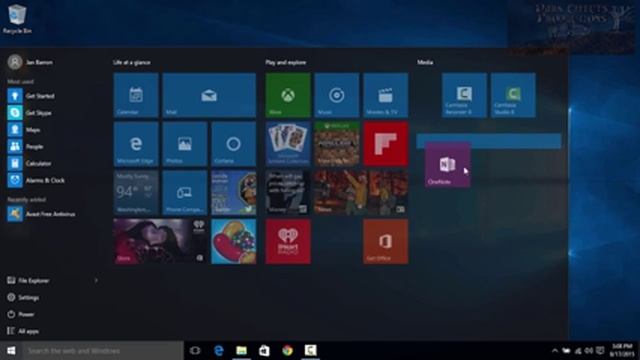
Task: Open the volume control in tray
Action: (589, 351)
